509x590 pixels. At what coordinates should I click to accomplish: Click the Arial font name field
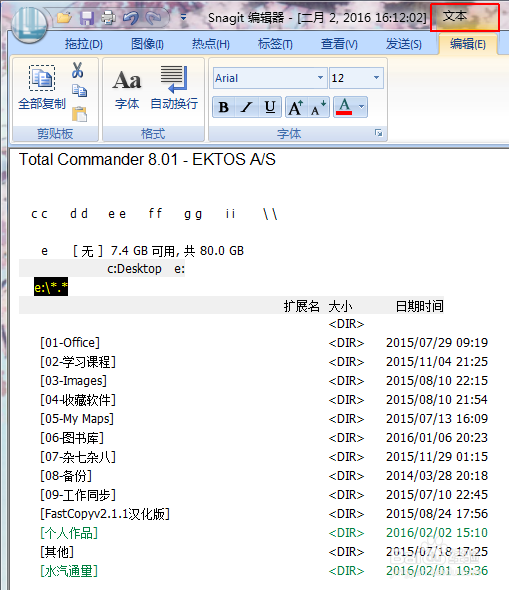click(x=265, y=78)
